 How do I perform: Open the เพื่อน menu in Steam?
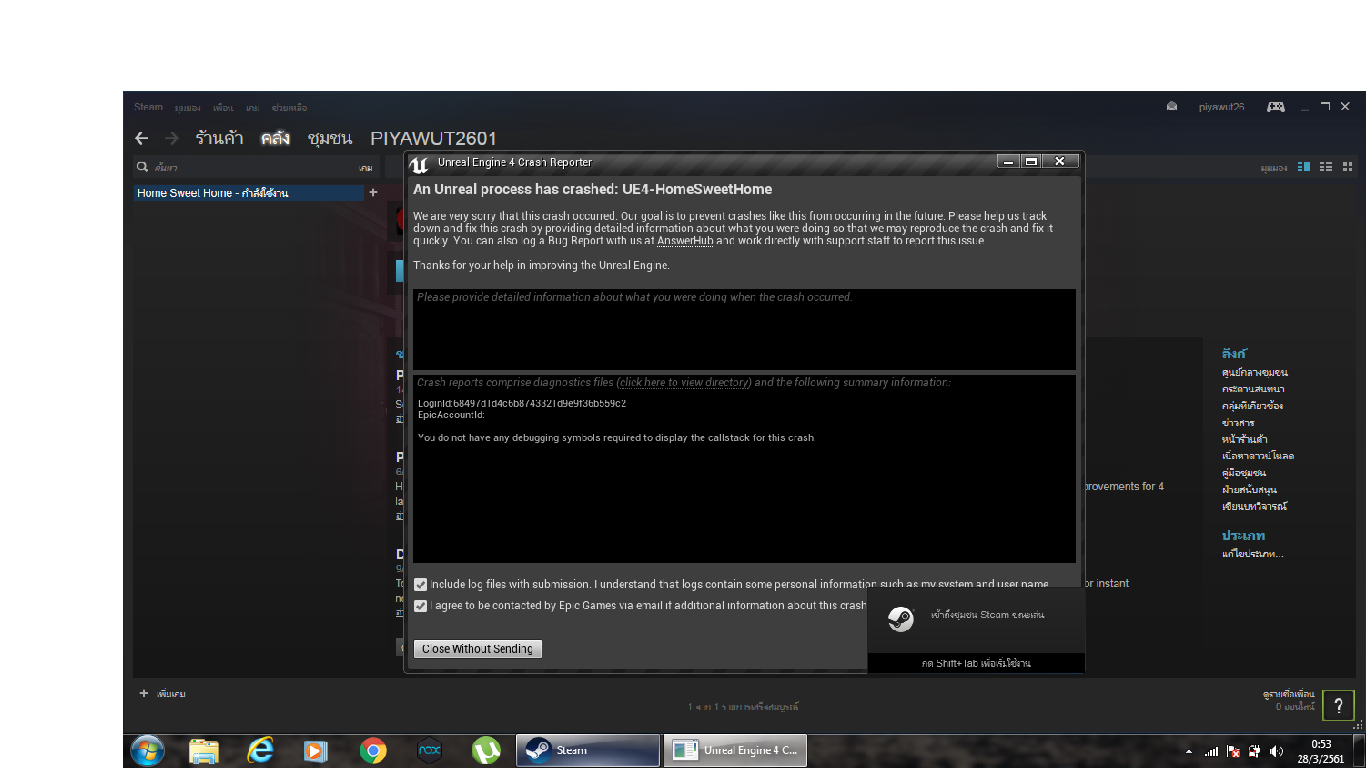[x=223, y=107]
